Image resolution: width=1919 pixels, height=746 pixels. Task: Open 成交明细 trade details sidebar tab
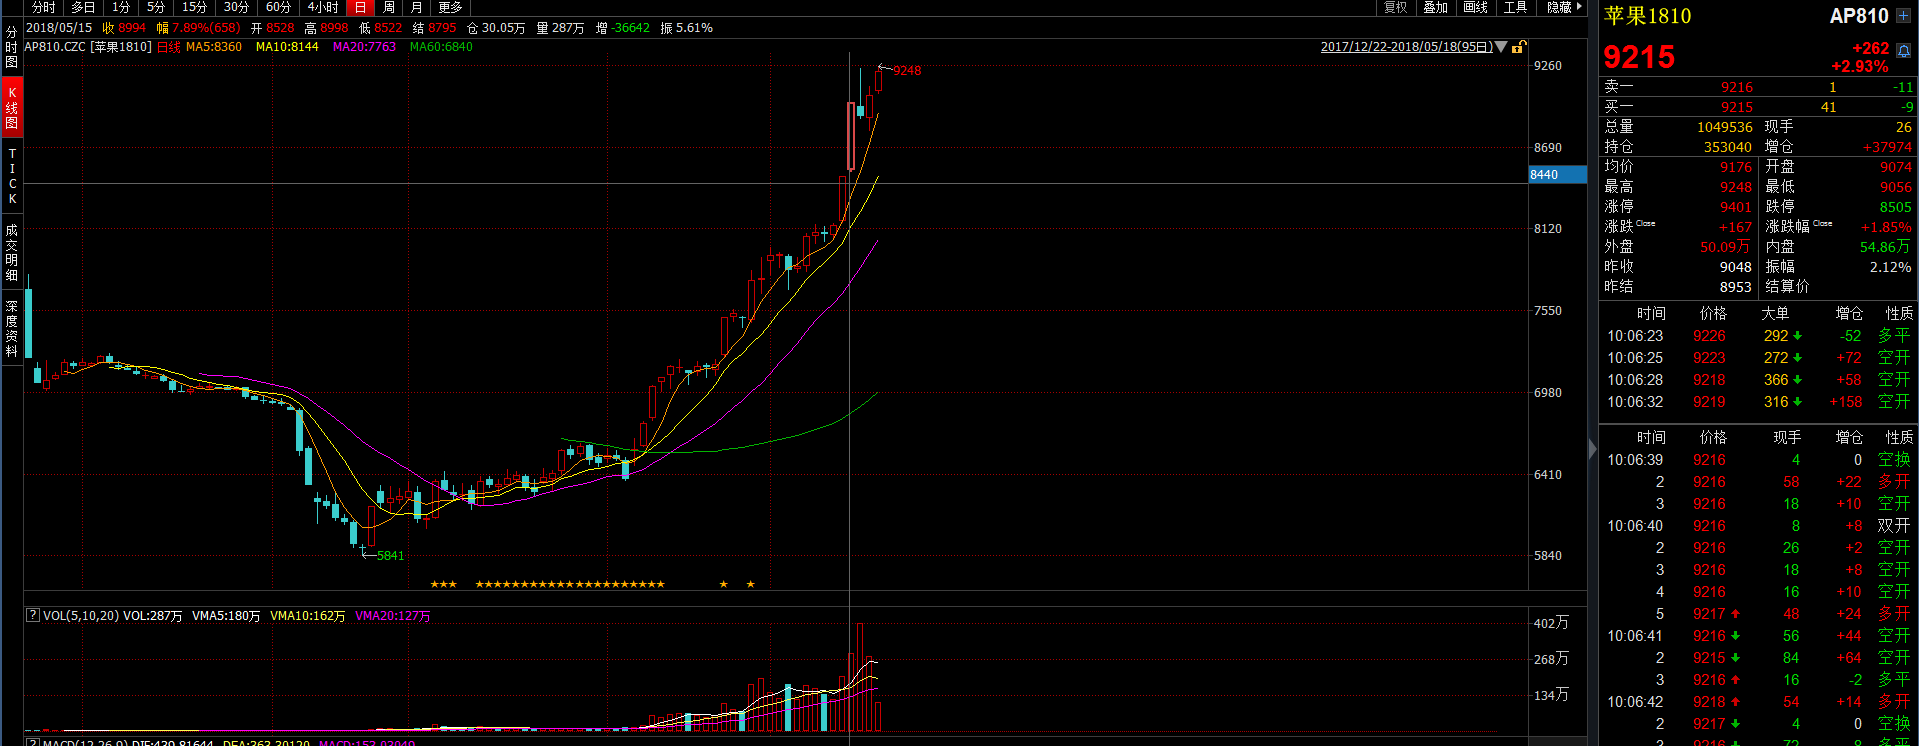coord(12,252)
